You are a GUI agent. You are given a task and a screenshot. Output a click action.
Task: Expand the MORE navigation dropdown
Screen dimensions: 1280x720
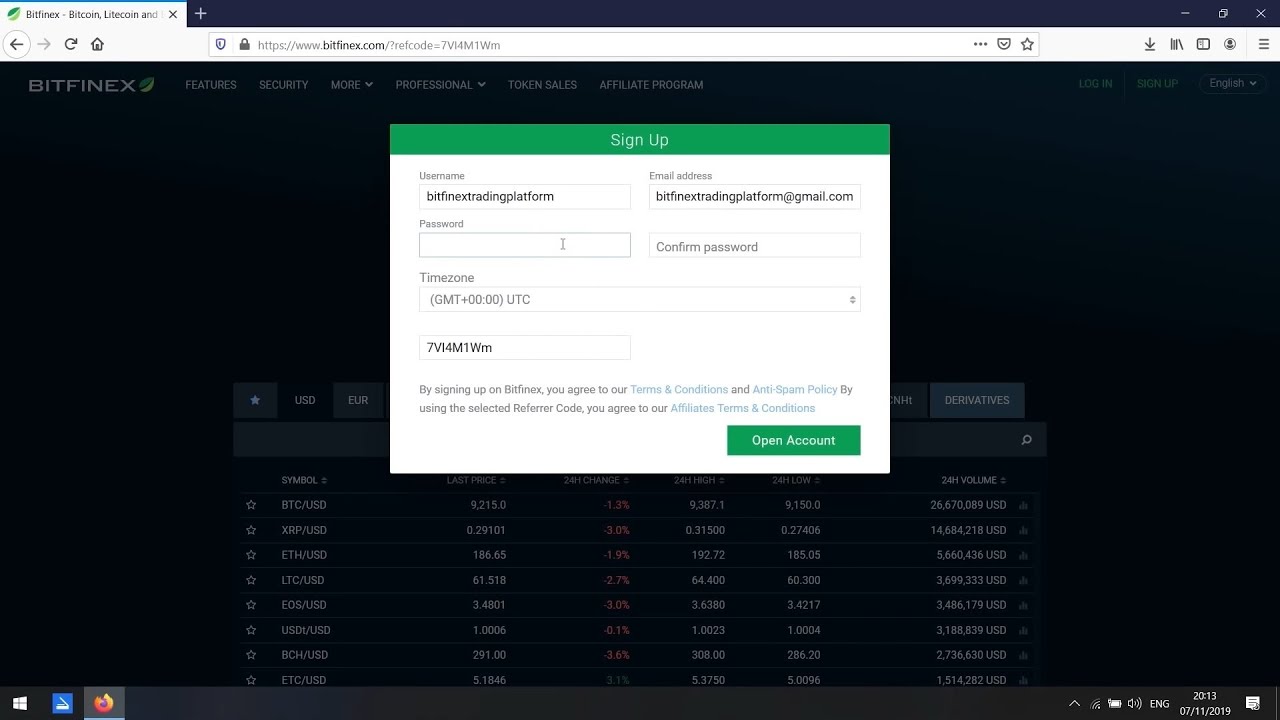350,85
